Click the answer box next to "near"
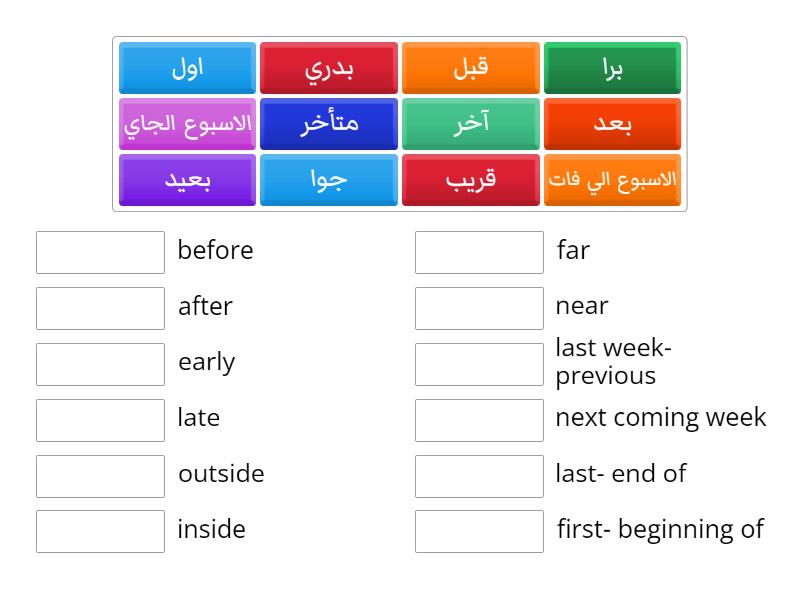800x600 pixels. point(479,308)
